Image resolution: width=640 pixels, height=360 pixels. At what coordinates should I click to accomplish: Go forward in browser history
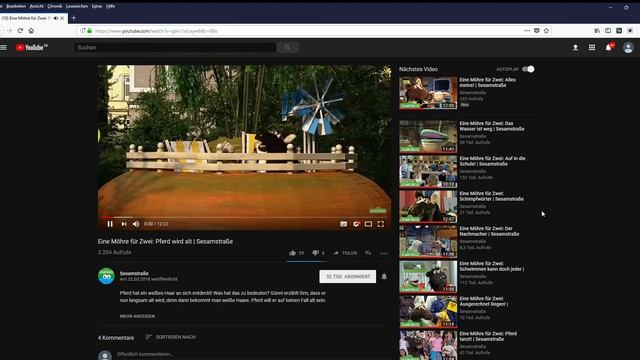[x=9, y=31]
